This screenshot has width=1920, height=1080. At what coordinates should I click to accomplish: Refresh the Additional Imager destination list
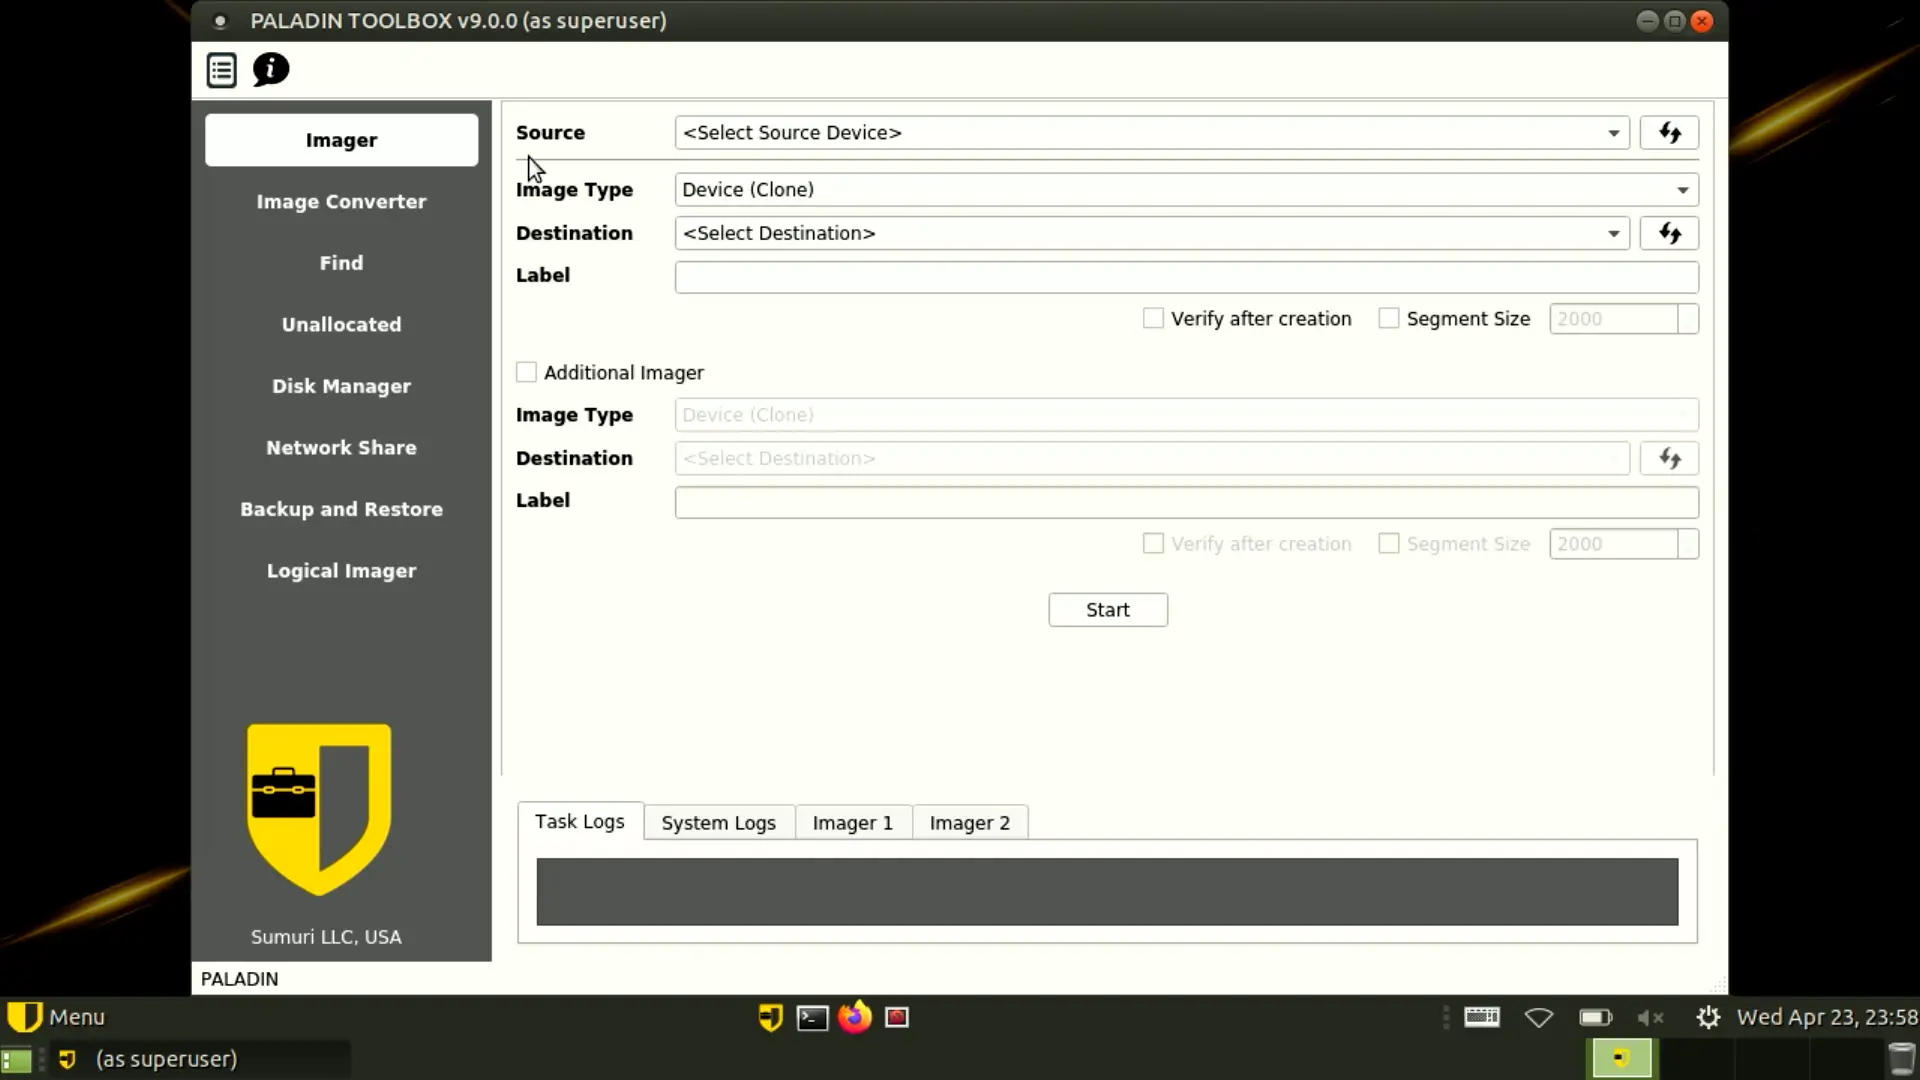point(1669,458)
